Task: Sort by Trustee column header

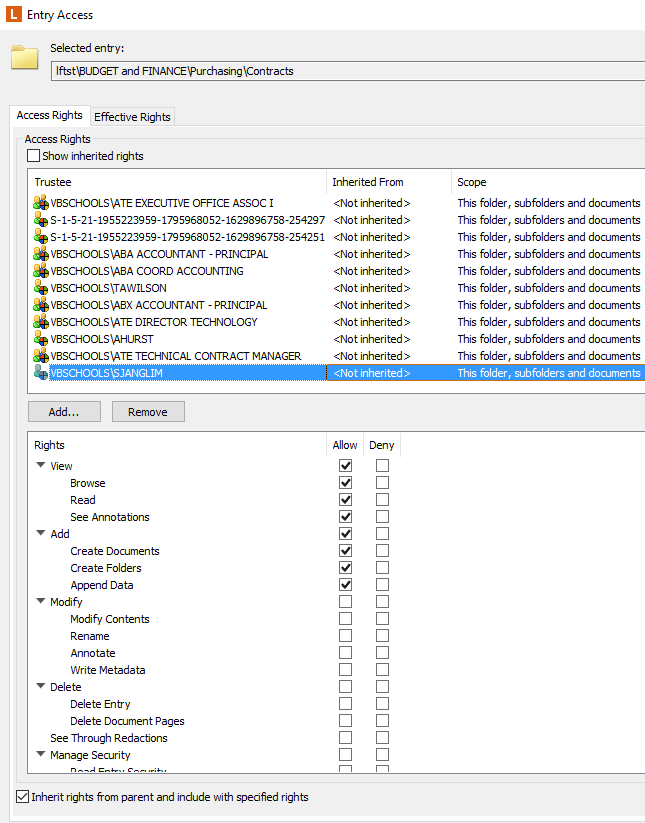Action: 177,182
